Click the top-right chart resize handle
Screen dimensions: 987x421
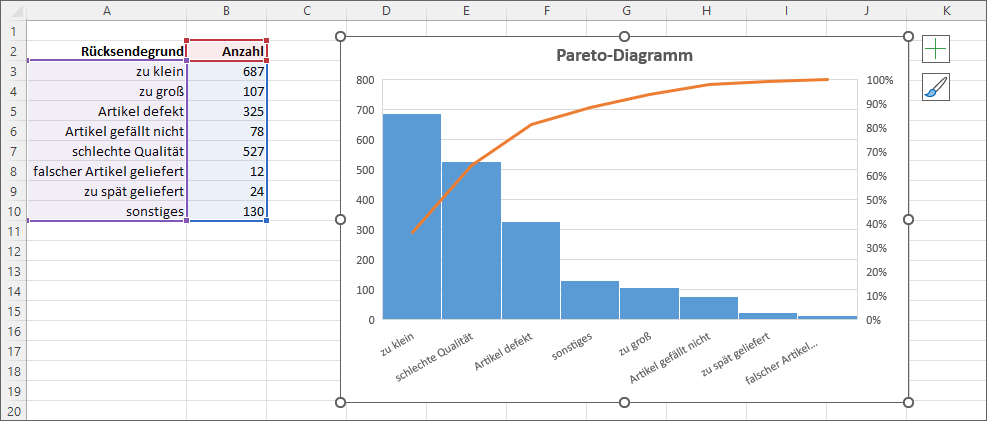pos(908,37)
